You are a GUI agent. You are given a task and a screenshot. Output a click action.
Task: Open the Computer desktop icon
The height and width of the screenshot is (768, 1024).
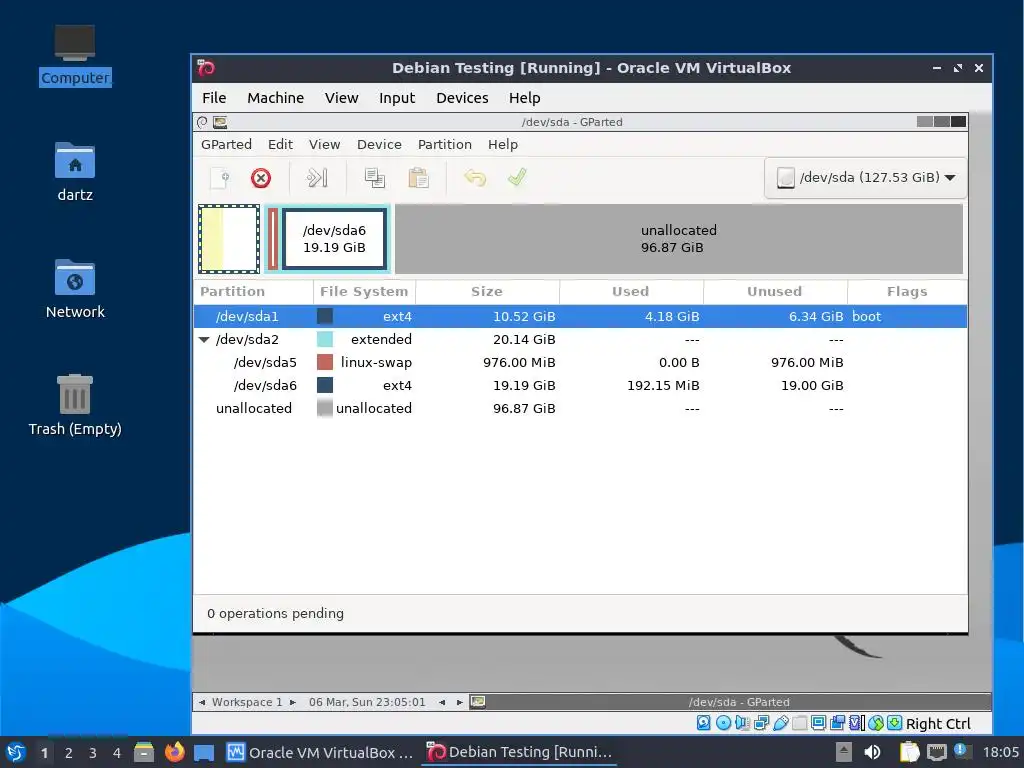click(x=74, y=56)
